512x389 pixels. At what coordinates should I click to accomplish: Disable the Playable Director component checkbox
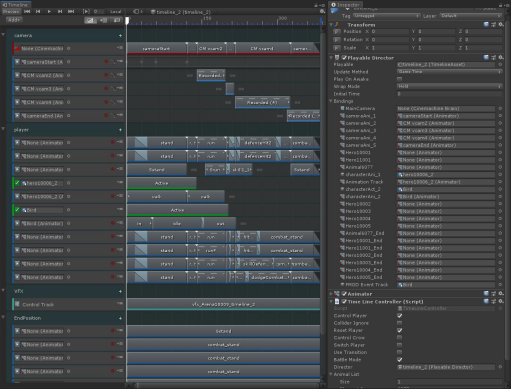click(344, 58)
